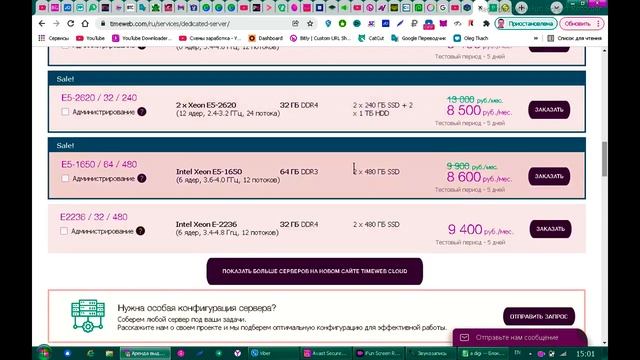Tick Администрирование checkbox for E5-2620
The image size is (640, 360).
coord(65,111)
